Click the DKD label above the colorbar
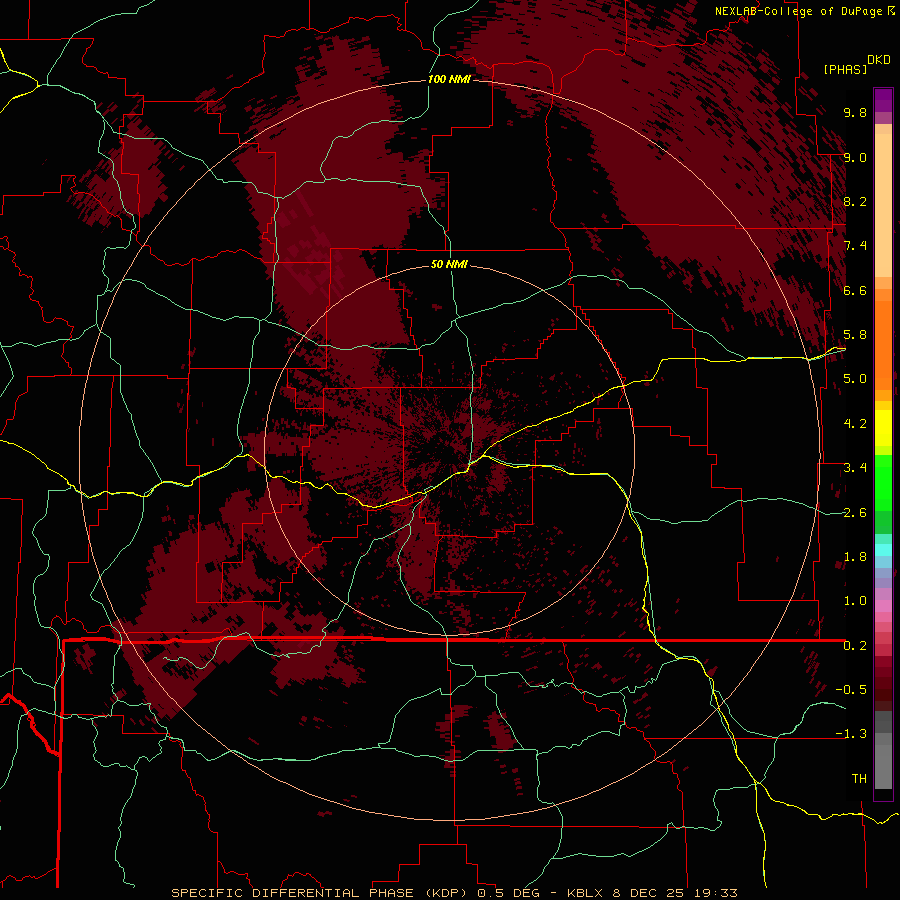 pos(879,60)
